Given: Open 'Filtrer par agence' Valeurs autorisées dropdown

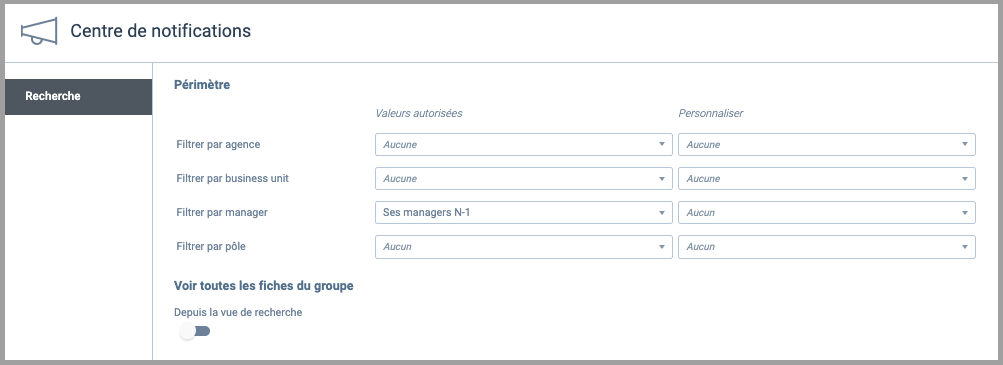Looking at the screenshot, I should point(523,144).
